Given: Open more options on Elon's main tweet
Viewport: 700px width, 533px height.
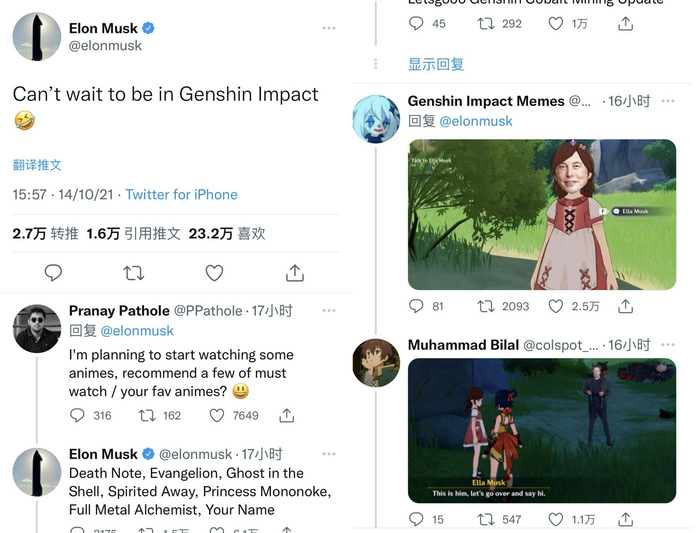Looking at the screenshot, I should coord(329,28).
